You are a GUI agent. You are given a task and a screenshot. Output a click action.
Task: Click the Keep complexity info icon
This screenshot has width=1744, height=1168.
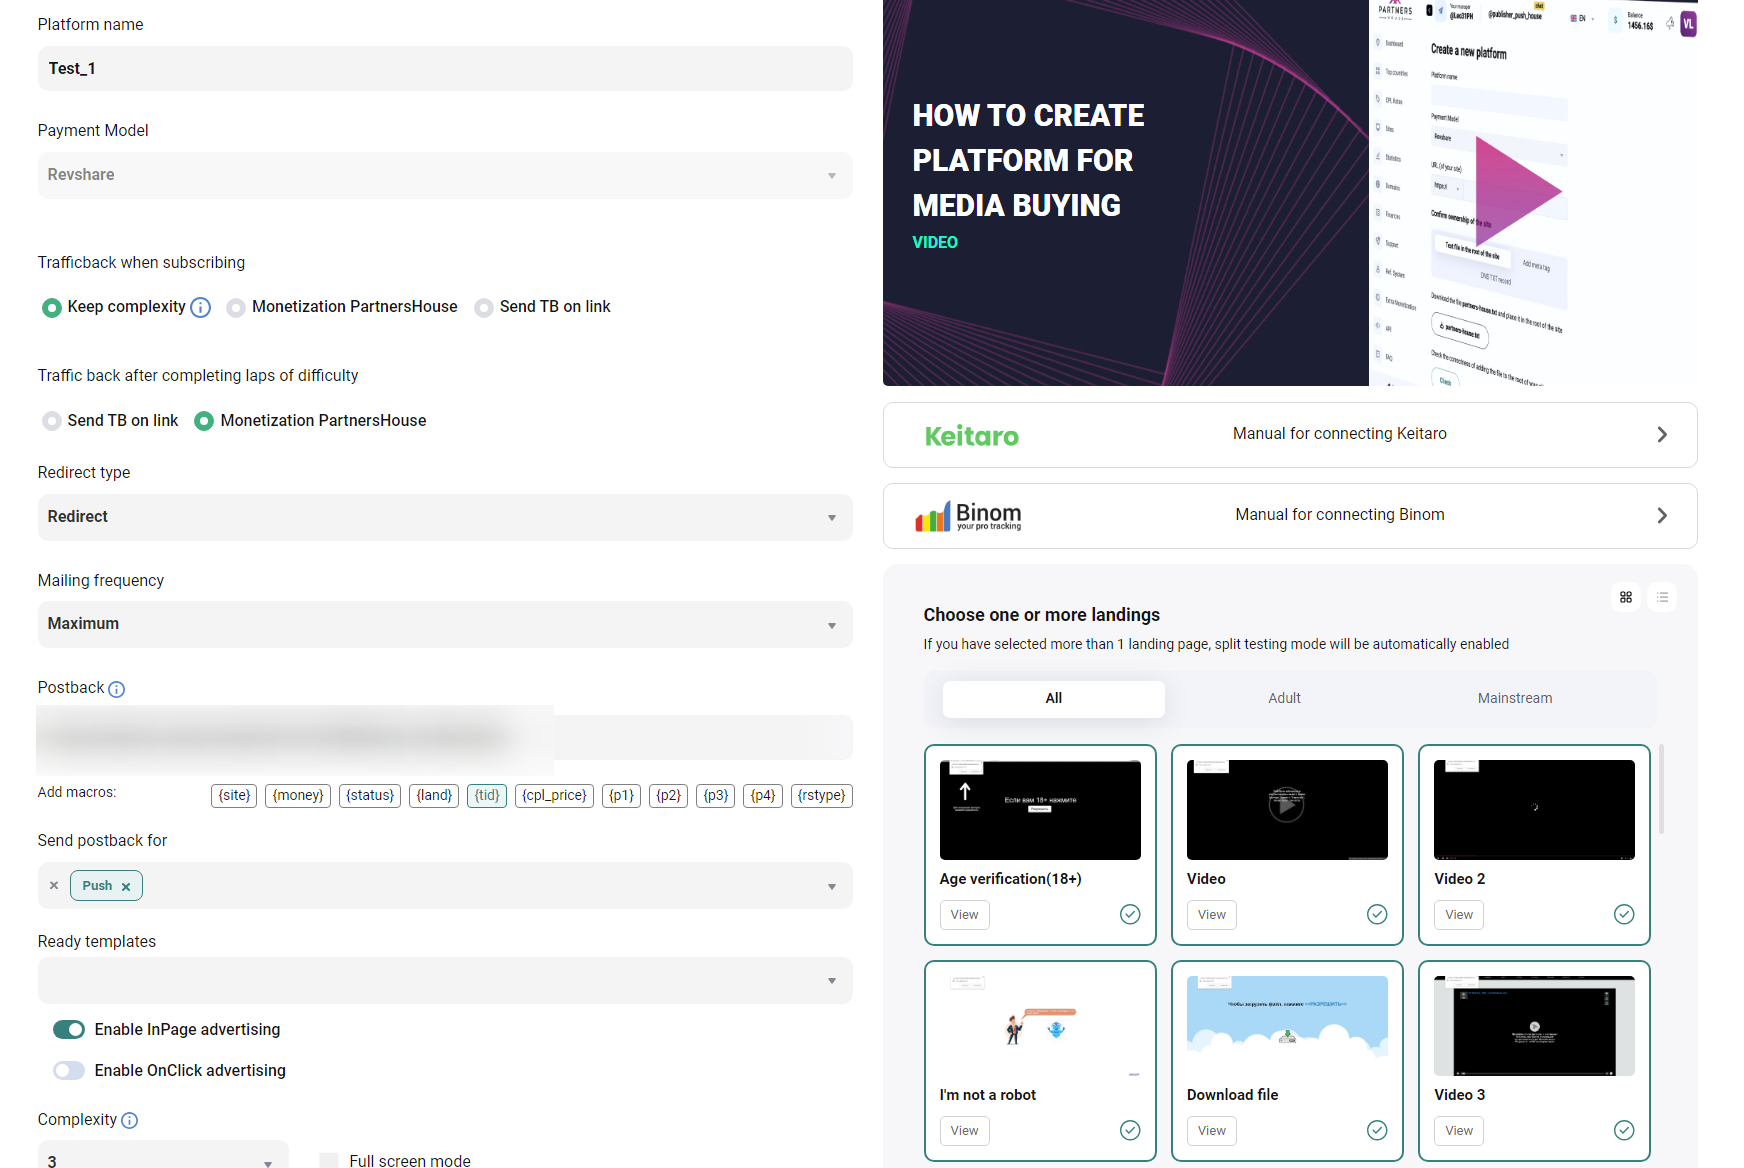coord(201,308)
